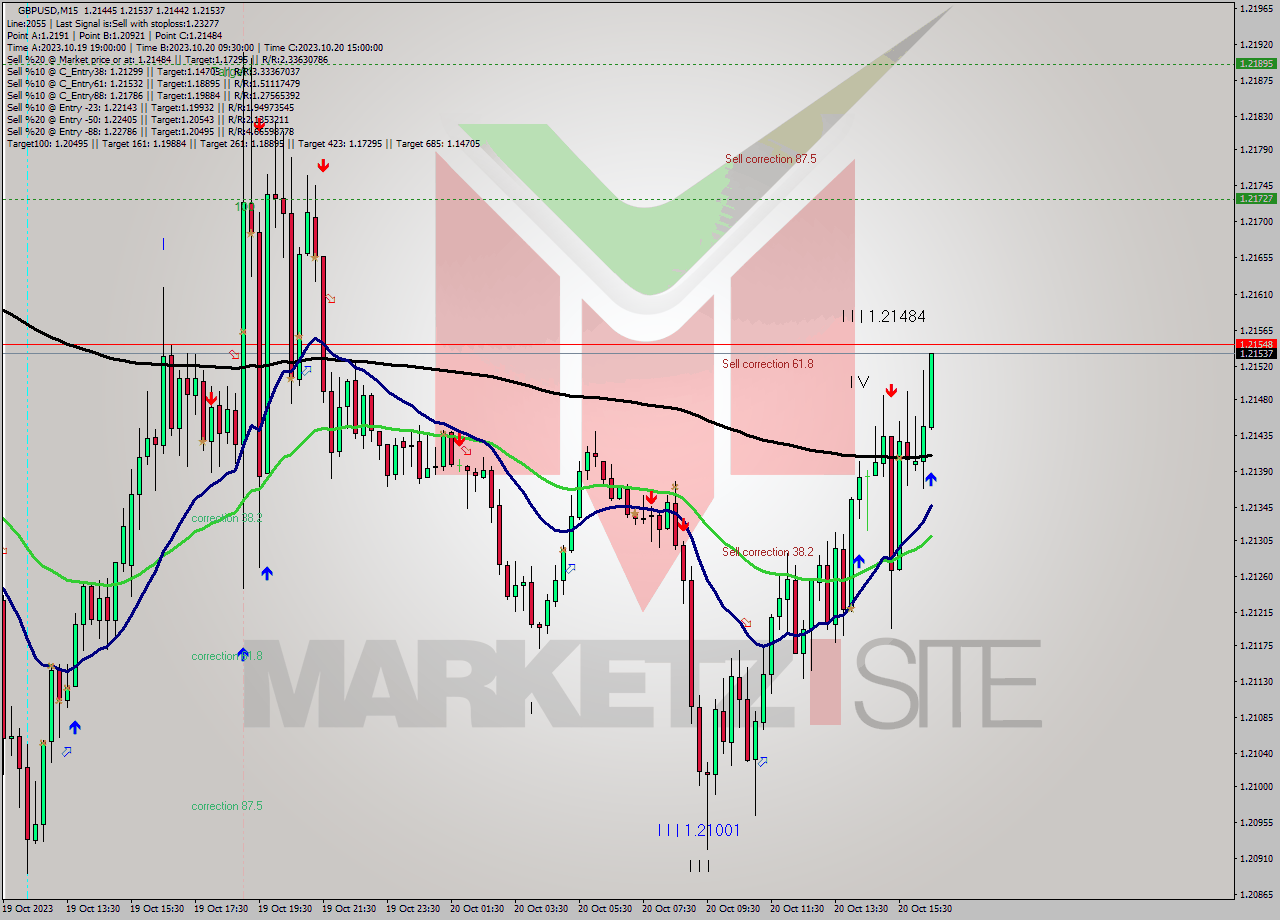1280x920 pixels.
Task: Click the '20 Oct 07:30' time axis label
Action: 670,909
